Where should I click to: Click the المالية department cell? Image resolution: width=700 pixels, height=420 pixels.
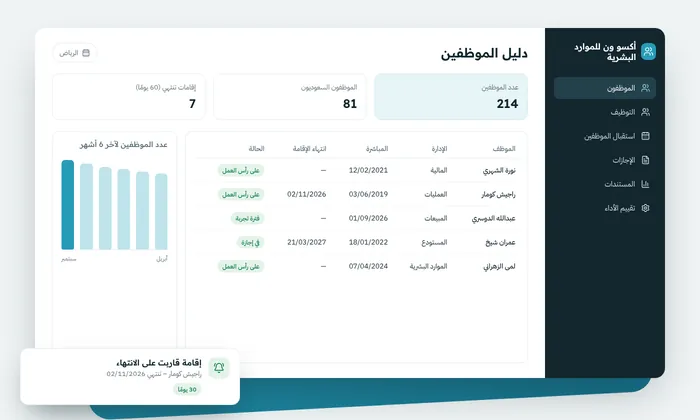[x=438, y=170]
